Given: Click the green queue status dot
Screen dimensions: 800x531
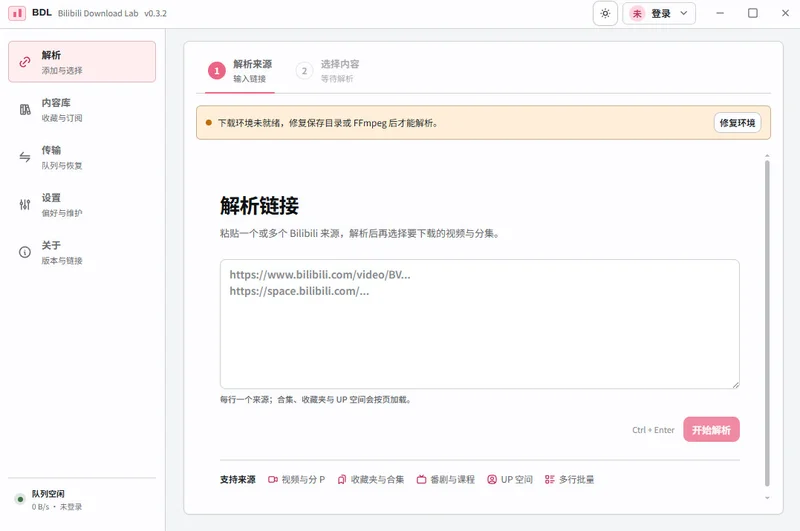Looking at the screenshot, I should [x=20, y=499].
